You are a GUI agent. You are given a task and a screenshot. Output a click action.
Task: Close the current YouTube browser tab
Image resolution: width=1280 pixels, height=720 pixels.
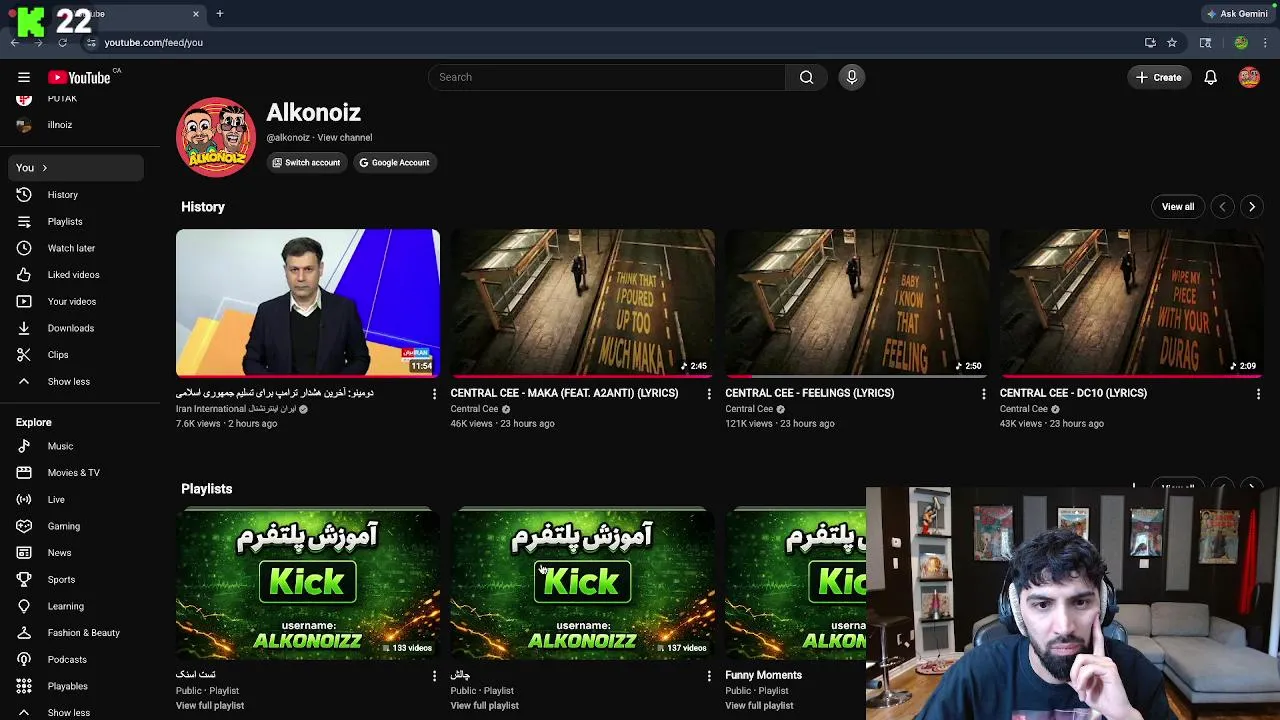pyautogui.click(x=196, y=14)
